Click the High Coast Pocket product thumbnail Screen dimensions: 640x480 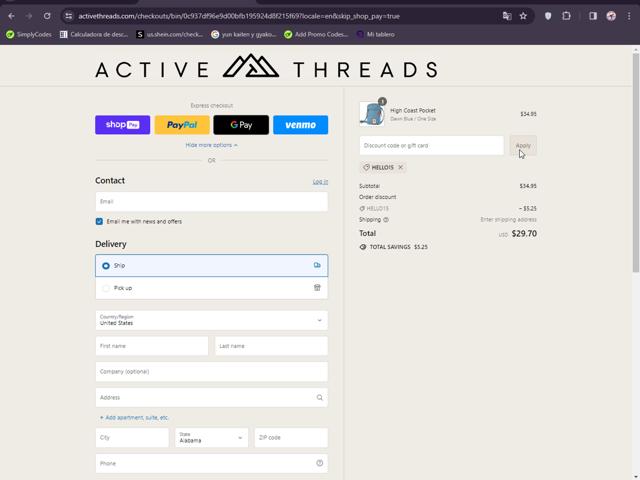pos(372,114)
